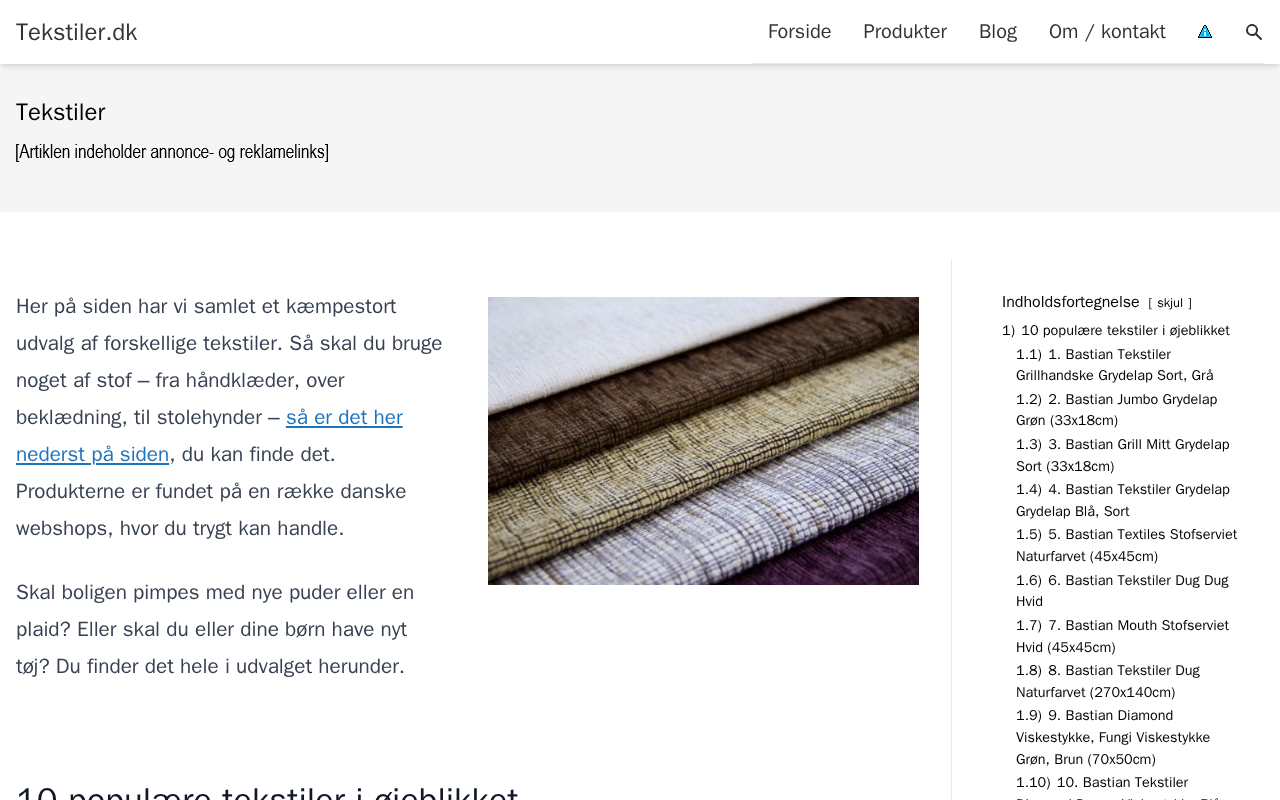Open Bastian Diamond Viskestykke entry
This screenshot has width=1280, height=800.
[1113, 737]
